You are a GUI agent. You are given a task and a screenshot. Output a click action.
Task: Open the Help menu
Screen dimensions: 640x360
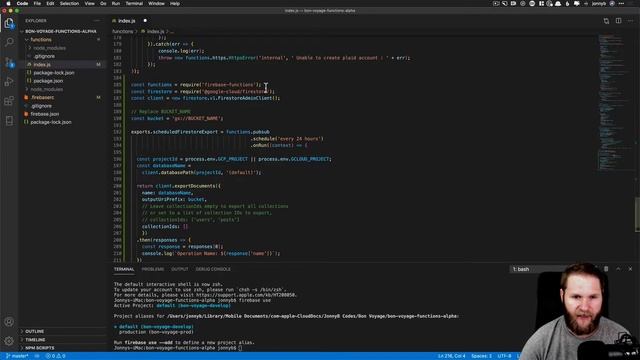click(175, 3)
